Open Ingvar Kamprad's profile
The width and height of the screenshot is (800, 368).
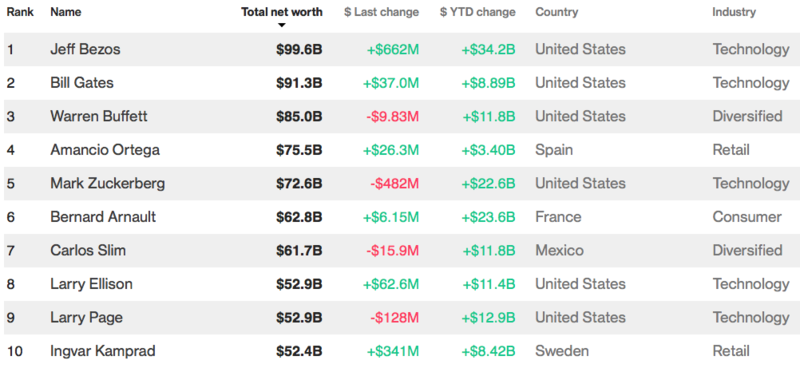103,351
